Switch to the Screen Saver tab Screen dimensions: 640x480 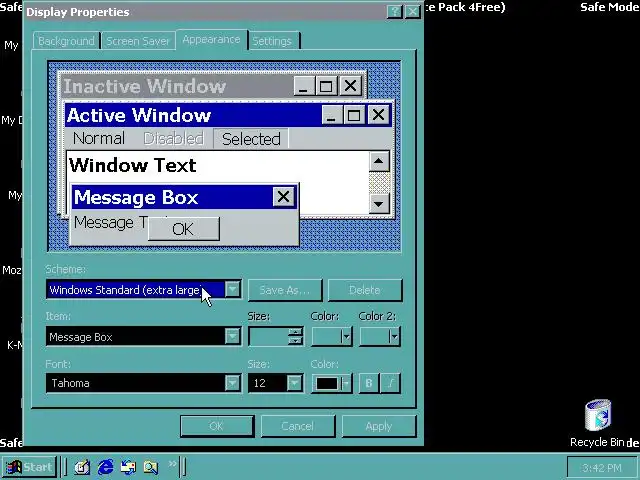tap(138, 41)
